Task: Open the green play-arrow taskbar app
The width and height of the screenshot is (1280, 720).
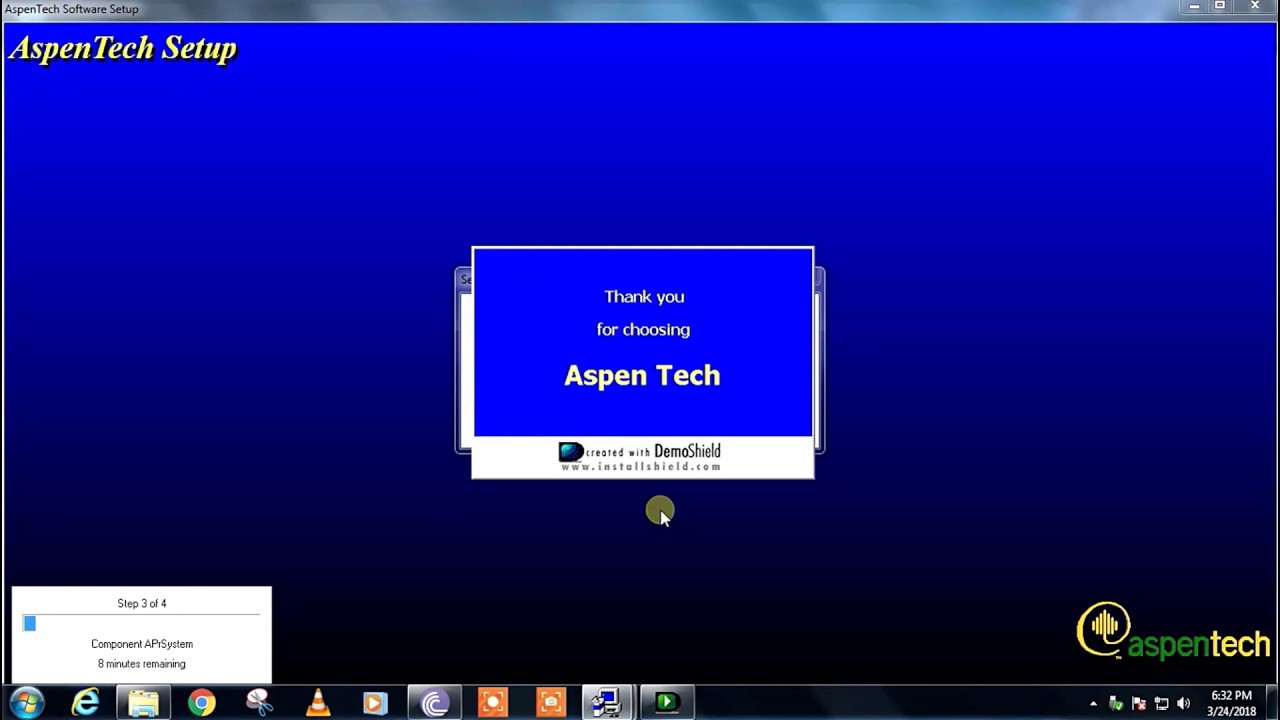Action: click(x=666, y=703)
